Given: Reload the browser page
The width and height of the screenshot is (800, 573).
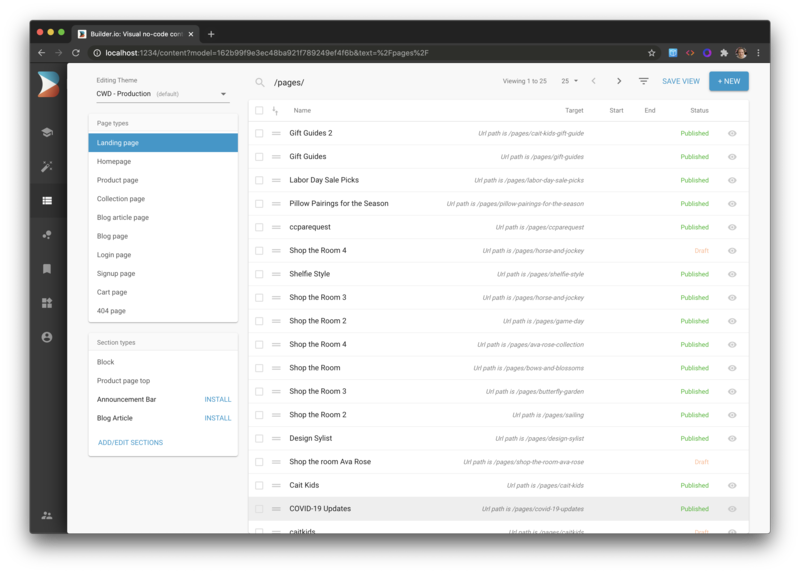Looking at the screenshot, I should [76, 53].
